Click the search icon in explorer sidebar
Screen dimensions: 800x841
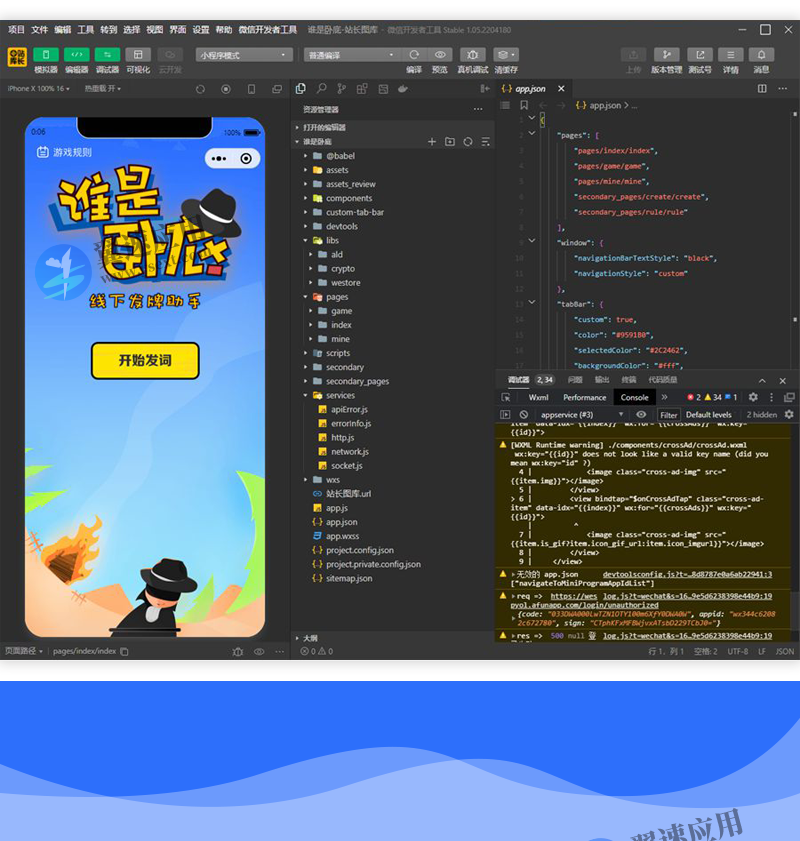tap(322, 89)
